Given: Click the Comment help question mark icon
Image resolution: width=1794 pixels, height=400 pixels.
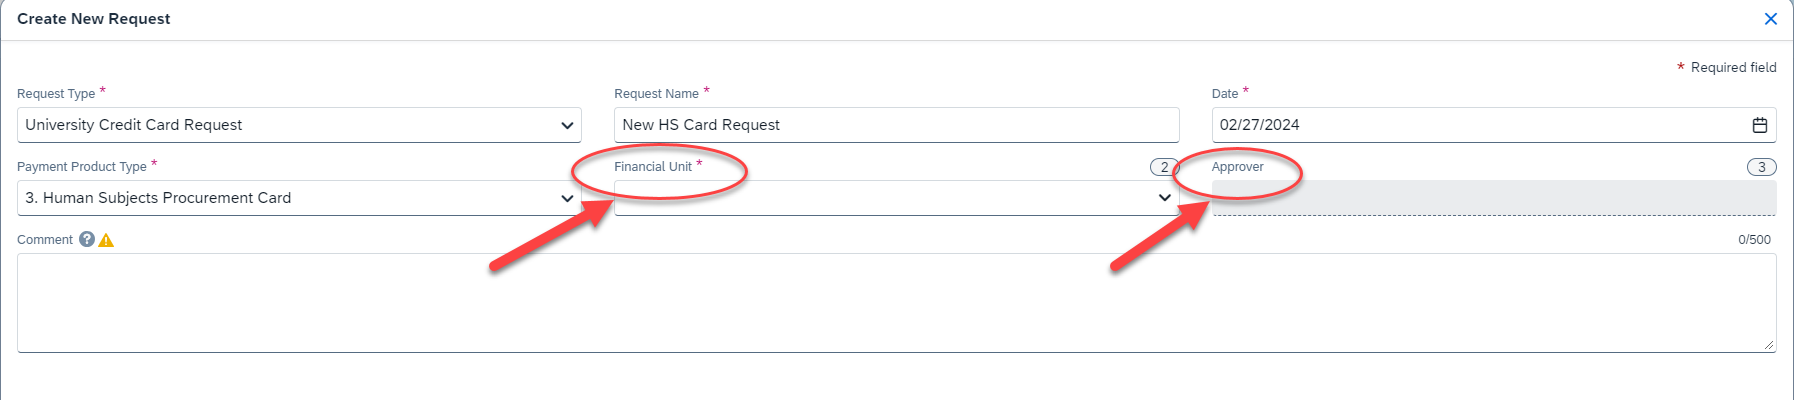Looking at the screenshot, I should coord(87,239).
